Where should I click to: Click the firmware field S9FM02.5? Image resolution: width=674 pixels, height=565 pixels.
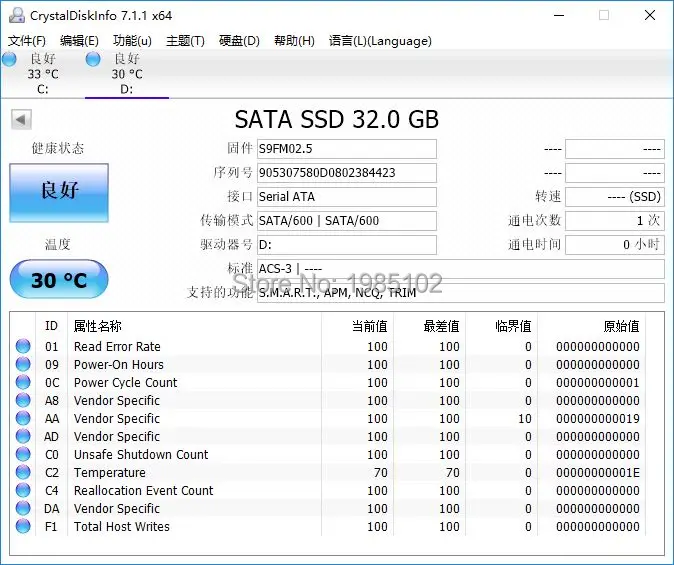point(347,149)
